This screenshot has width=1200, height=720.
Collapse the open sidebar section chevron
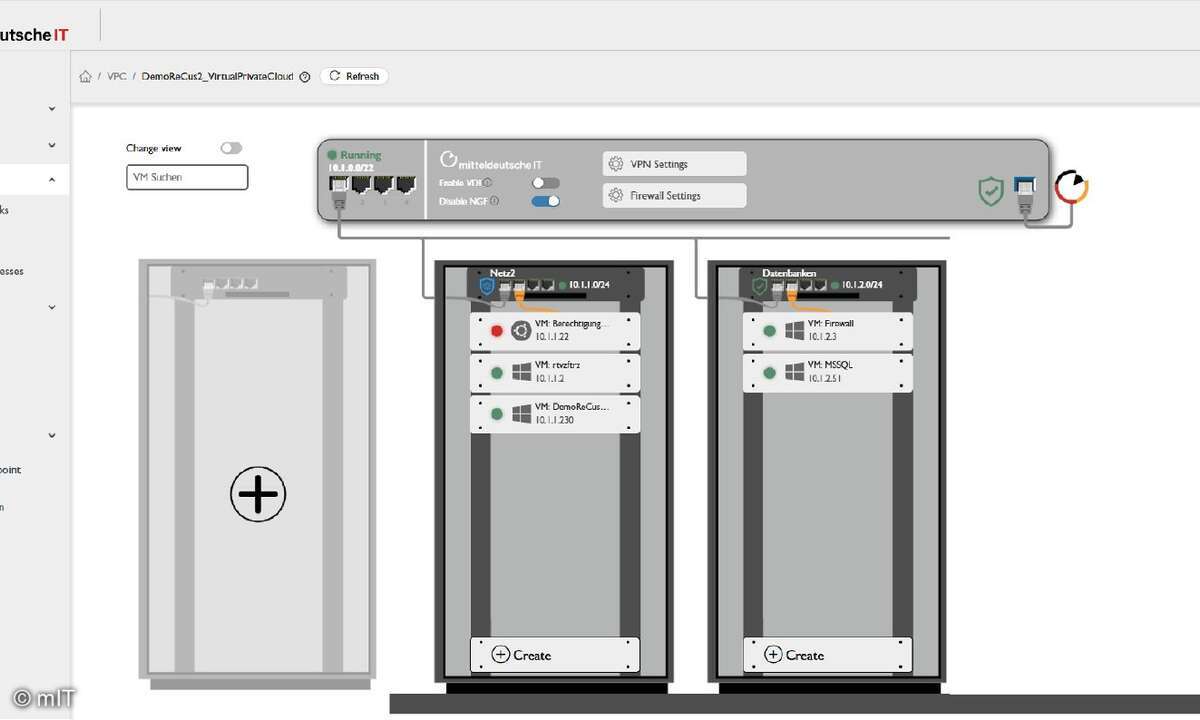[x=52, y=180]
